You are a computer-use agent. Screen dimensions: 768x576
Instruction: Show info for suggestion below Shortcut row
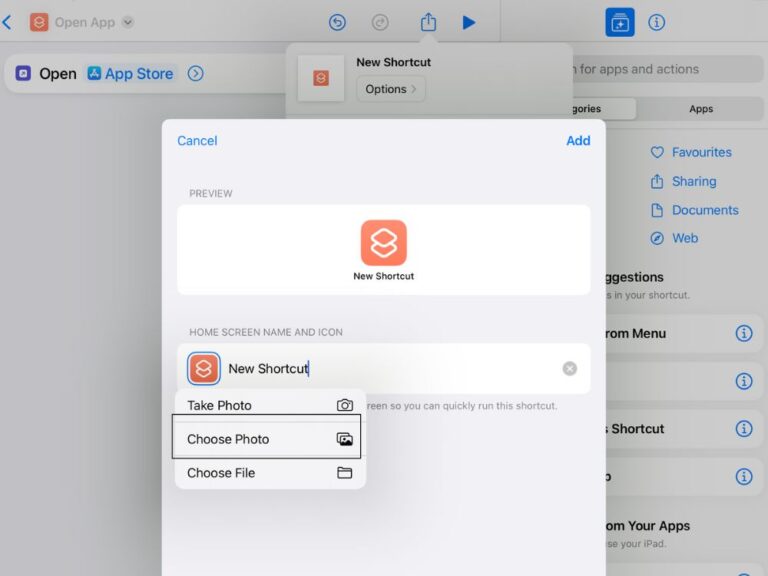(744, 476)
